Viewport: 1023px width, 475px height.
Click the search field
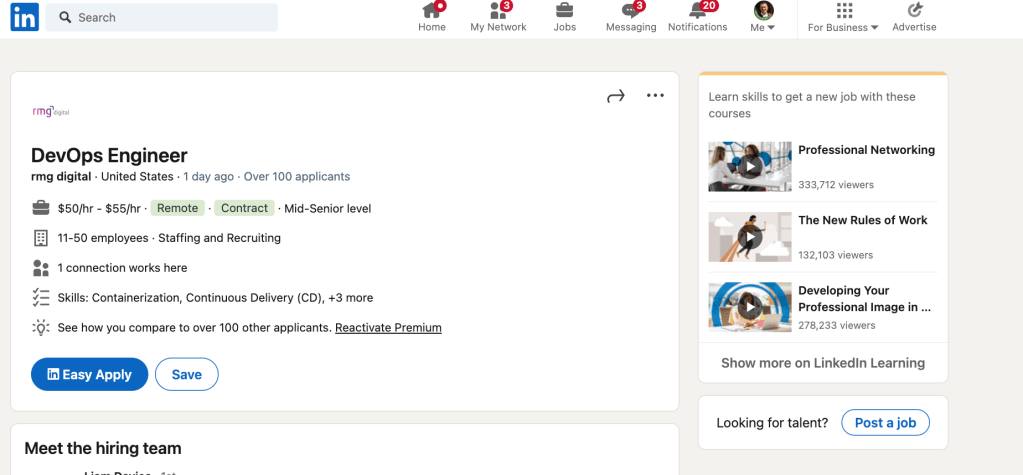click(x=162, y=18)
